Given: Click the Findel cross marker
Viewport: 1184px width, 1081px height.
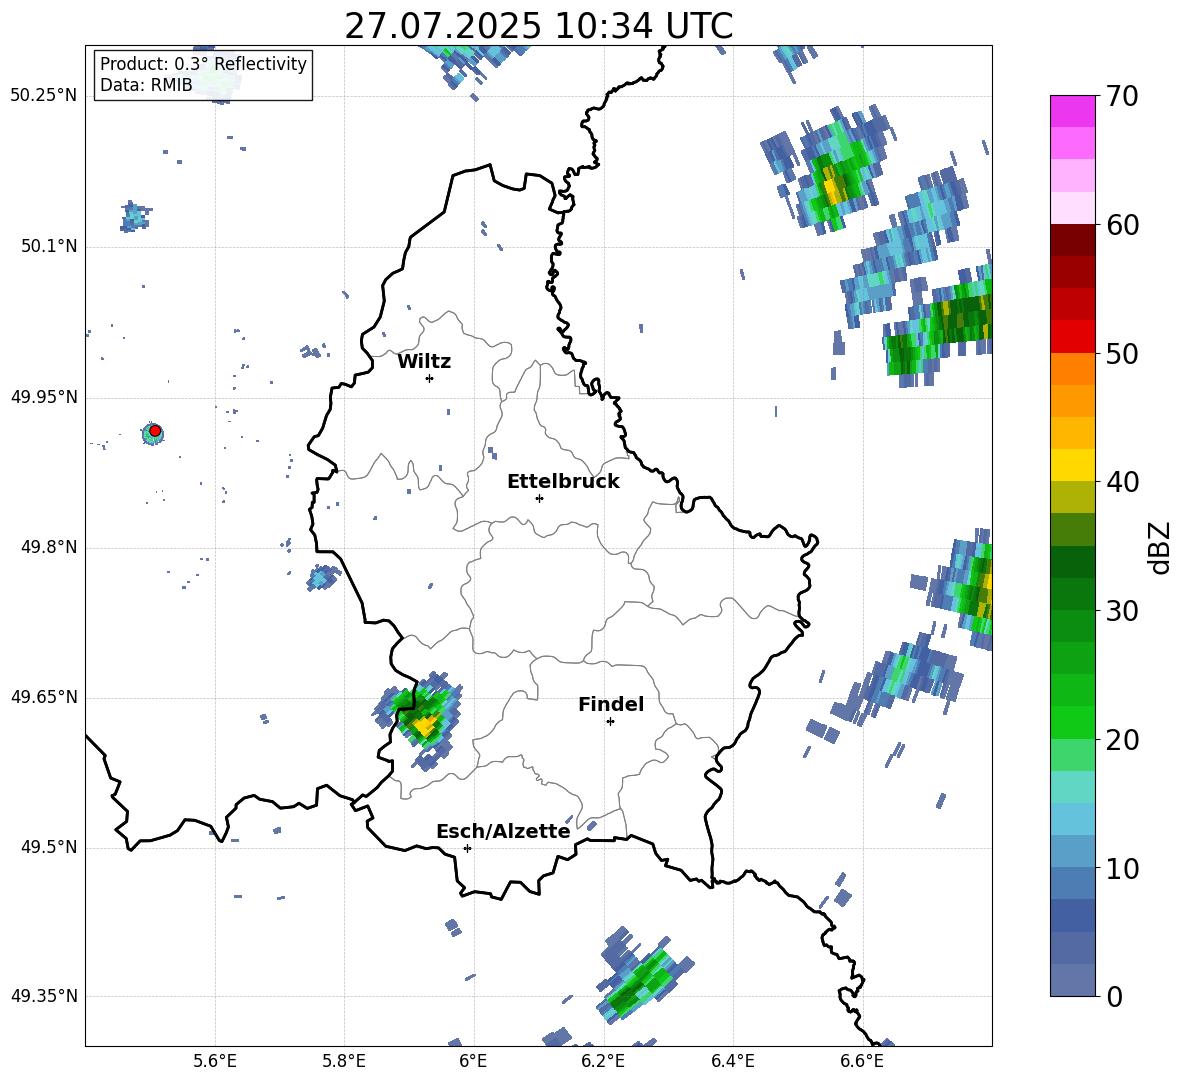Looking at the screenshot, I should (x=610, y=722).
